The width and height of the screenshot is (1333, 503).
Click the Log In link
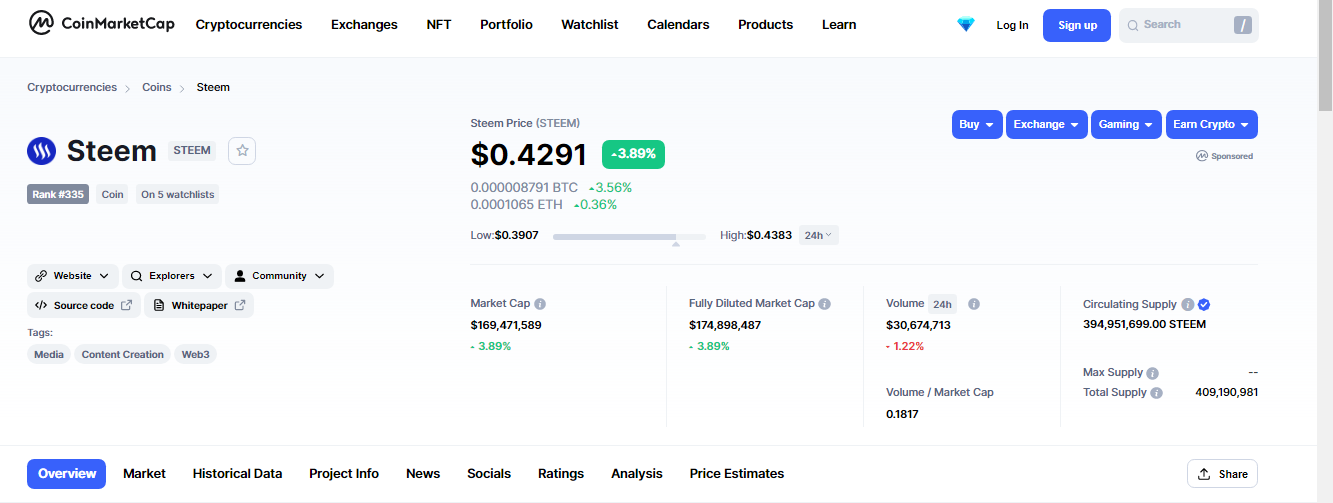pyautogui.click(x=1012, y=25)
